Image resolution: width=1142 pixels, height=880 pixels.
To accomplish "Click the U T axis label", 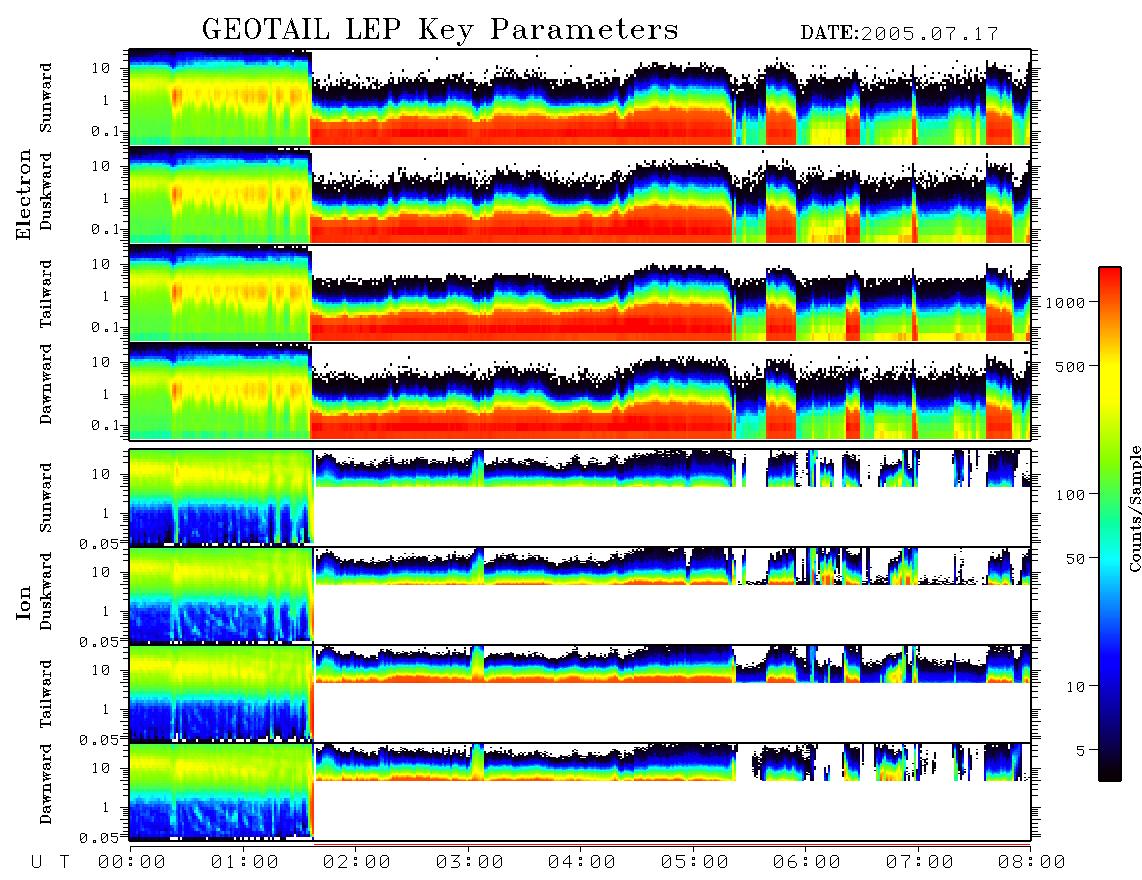I will coord(51,862).
